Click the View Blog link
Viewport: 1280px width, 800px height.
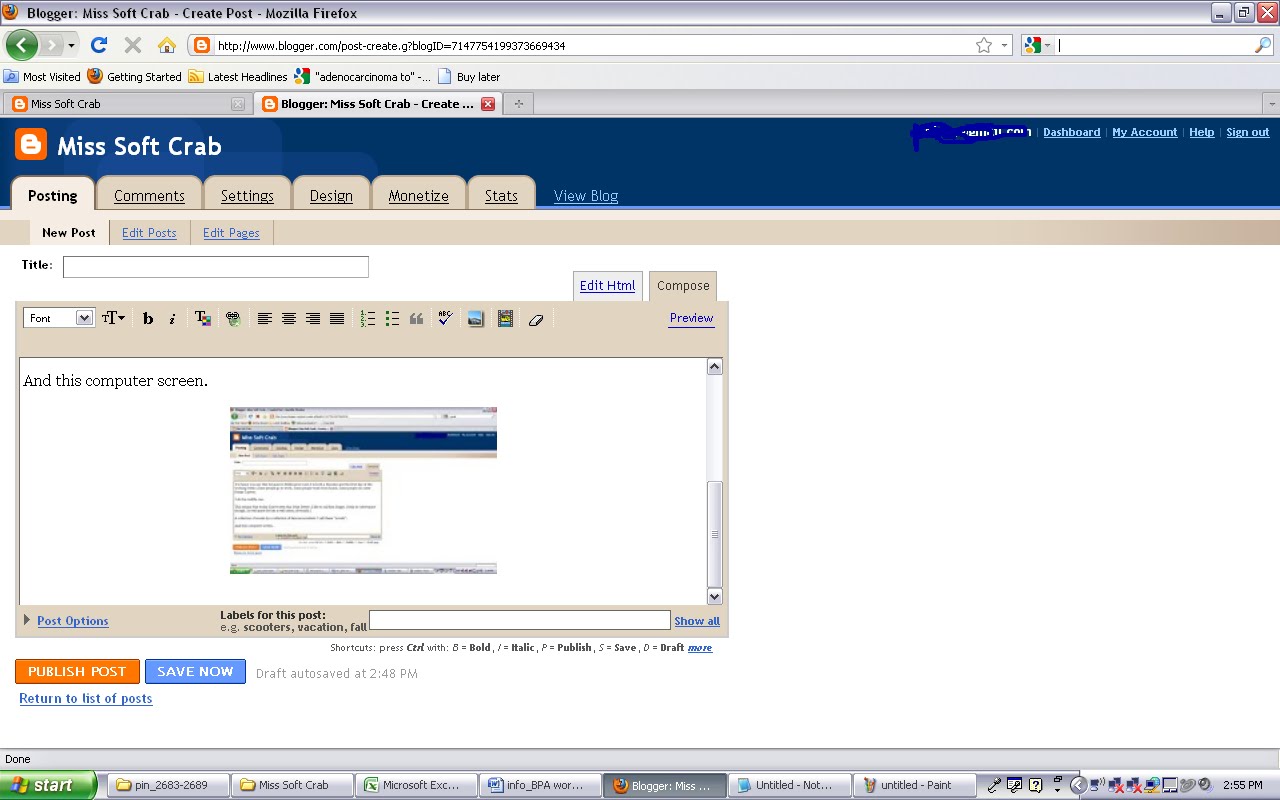[x=586, y=196]
